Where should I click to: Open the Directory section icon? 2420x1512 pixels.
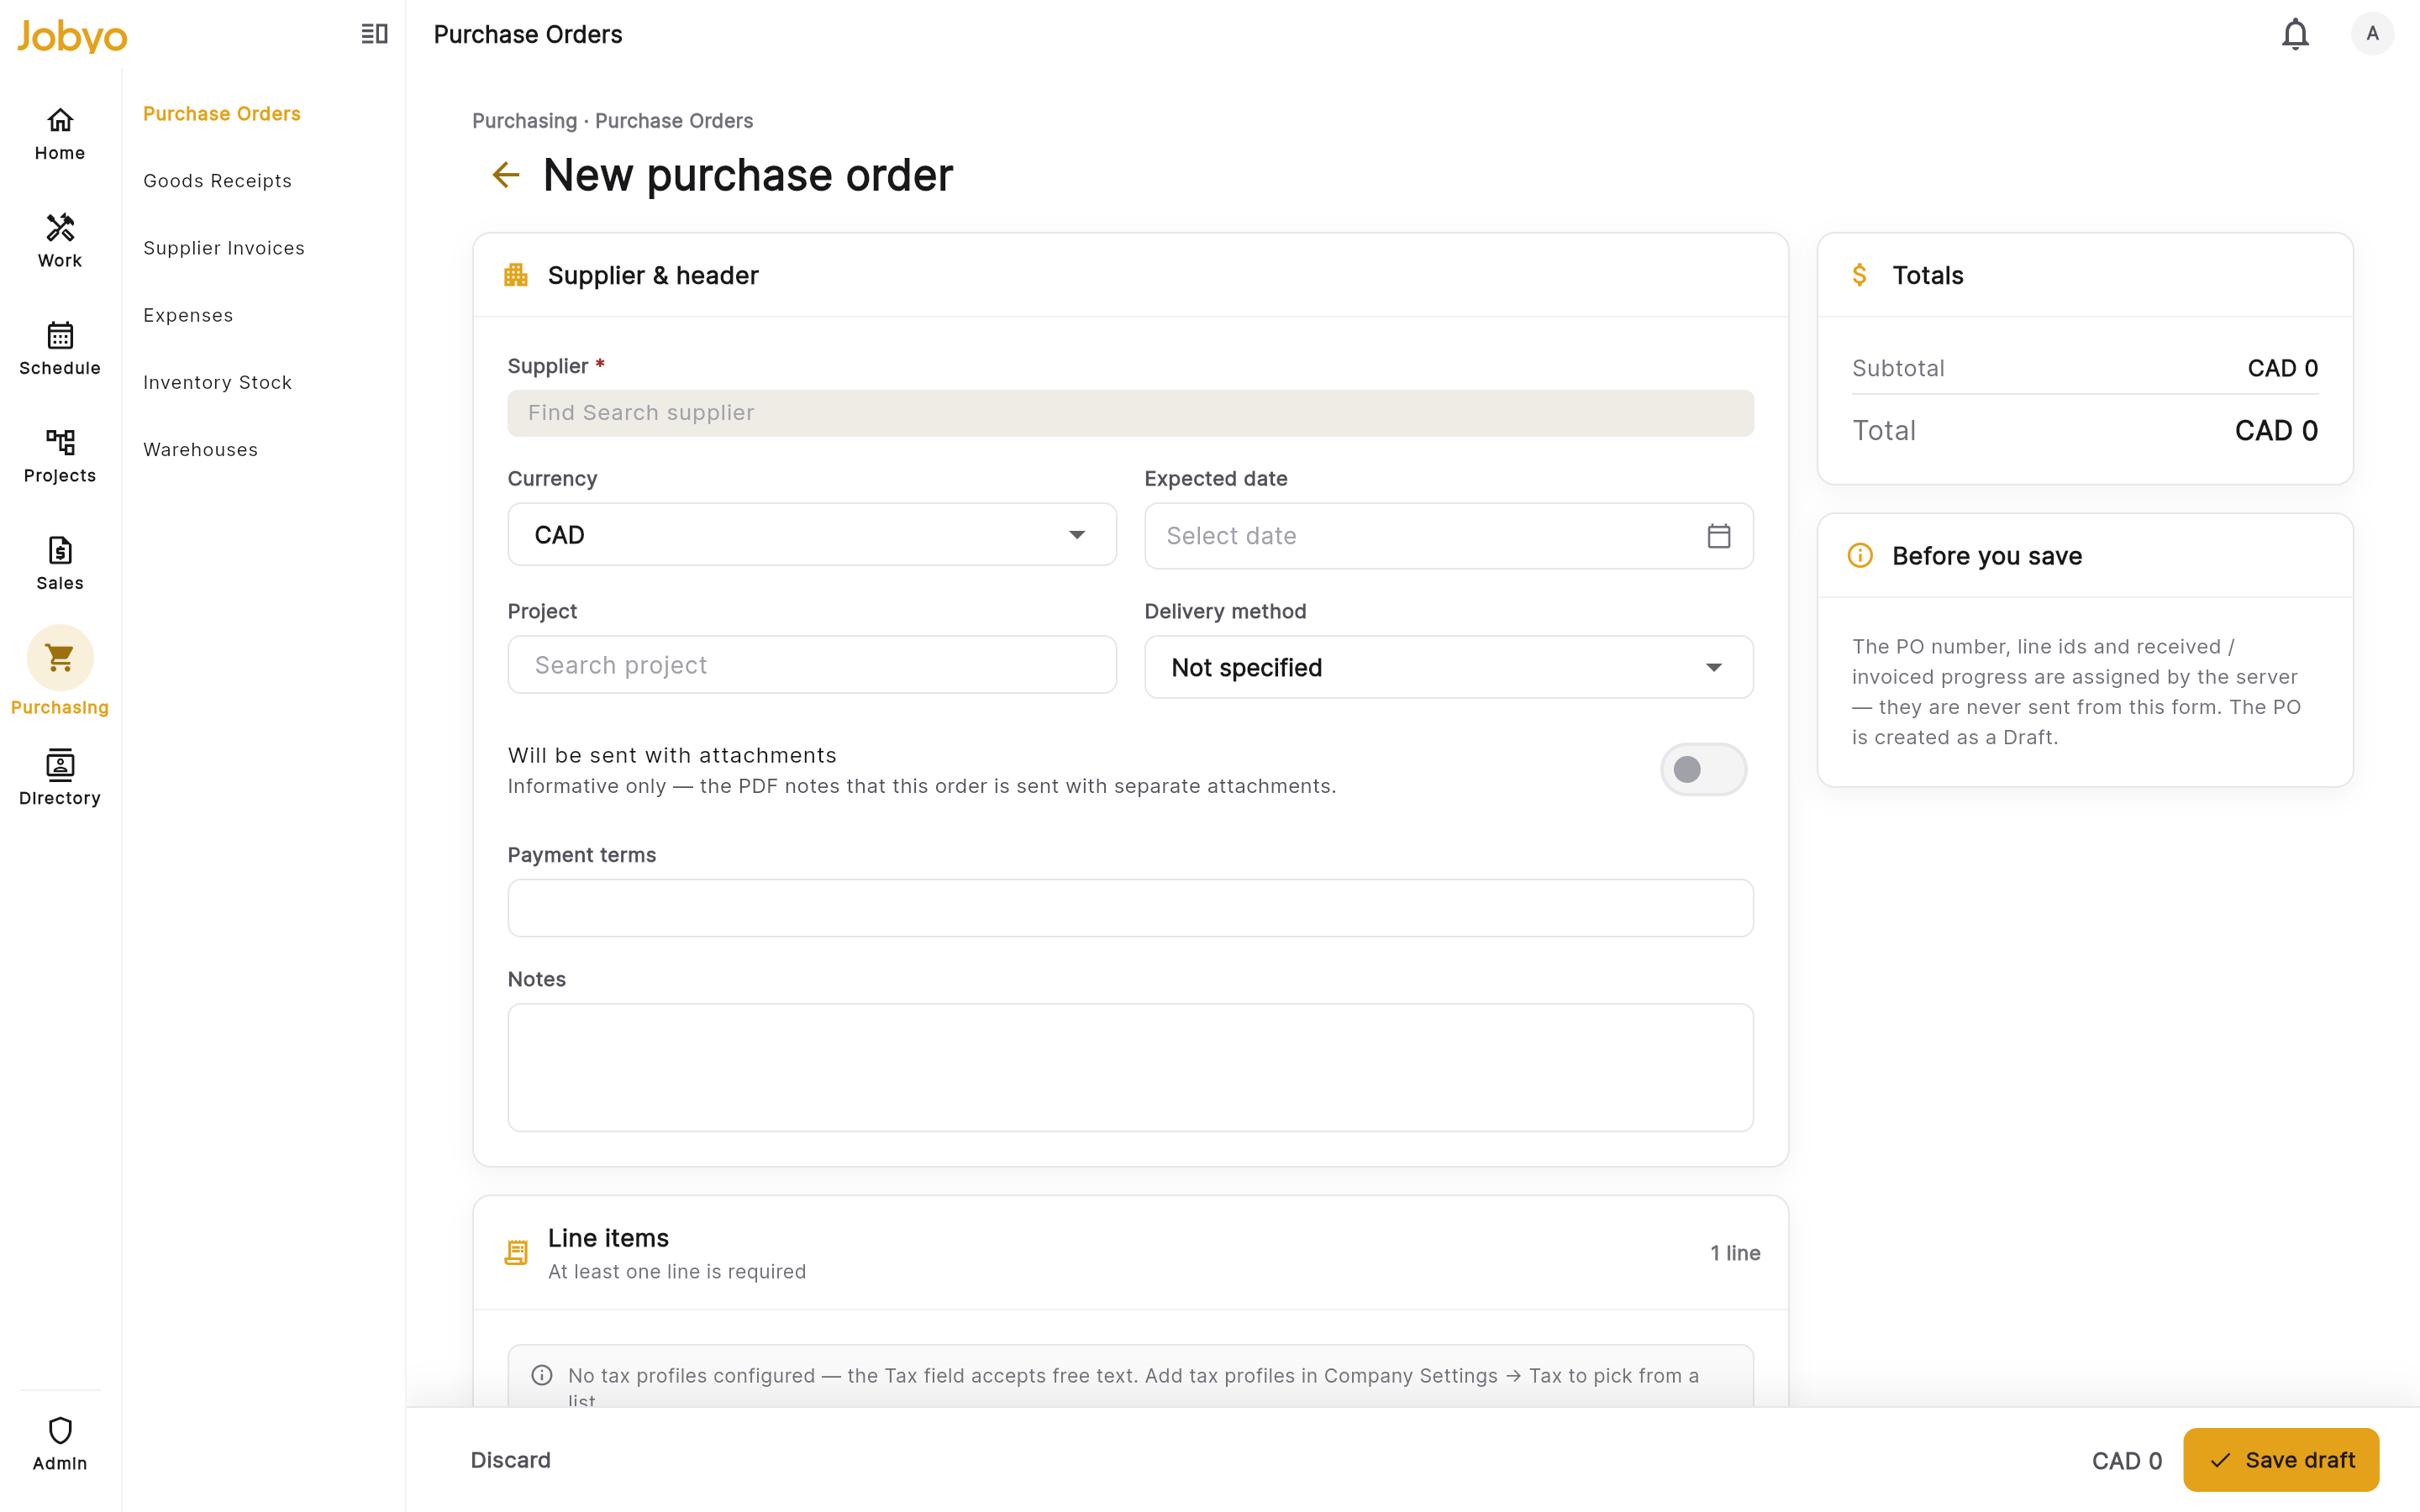[x=60, y=764]
